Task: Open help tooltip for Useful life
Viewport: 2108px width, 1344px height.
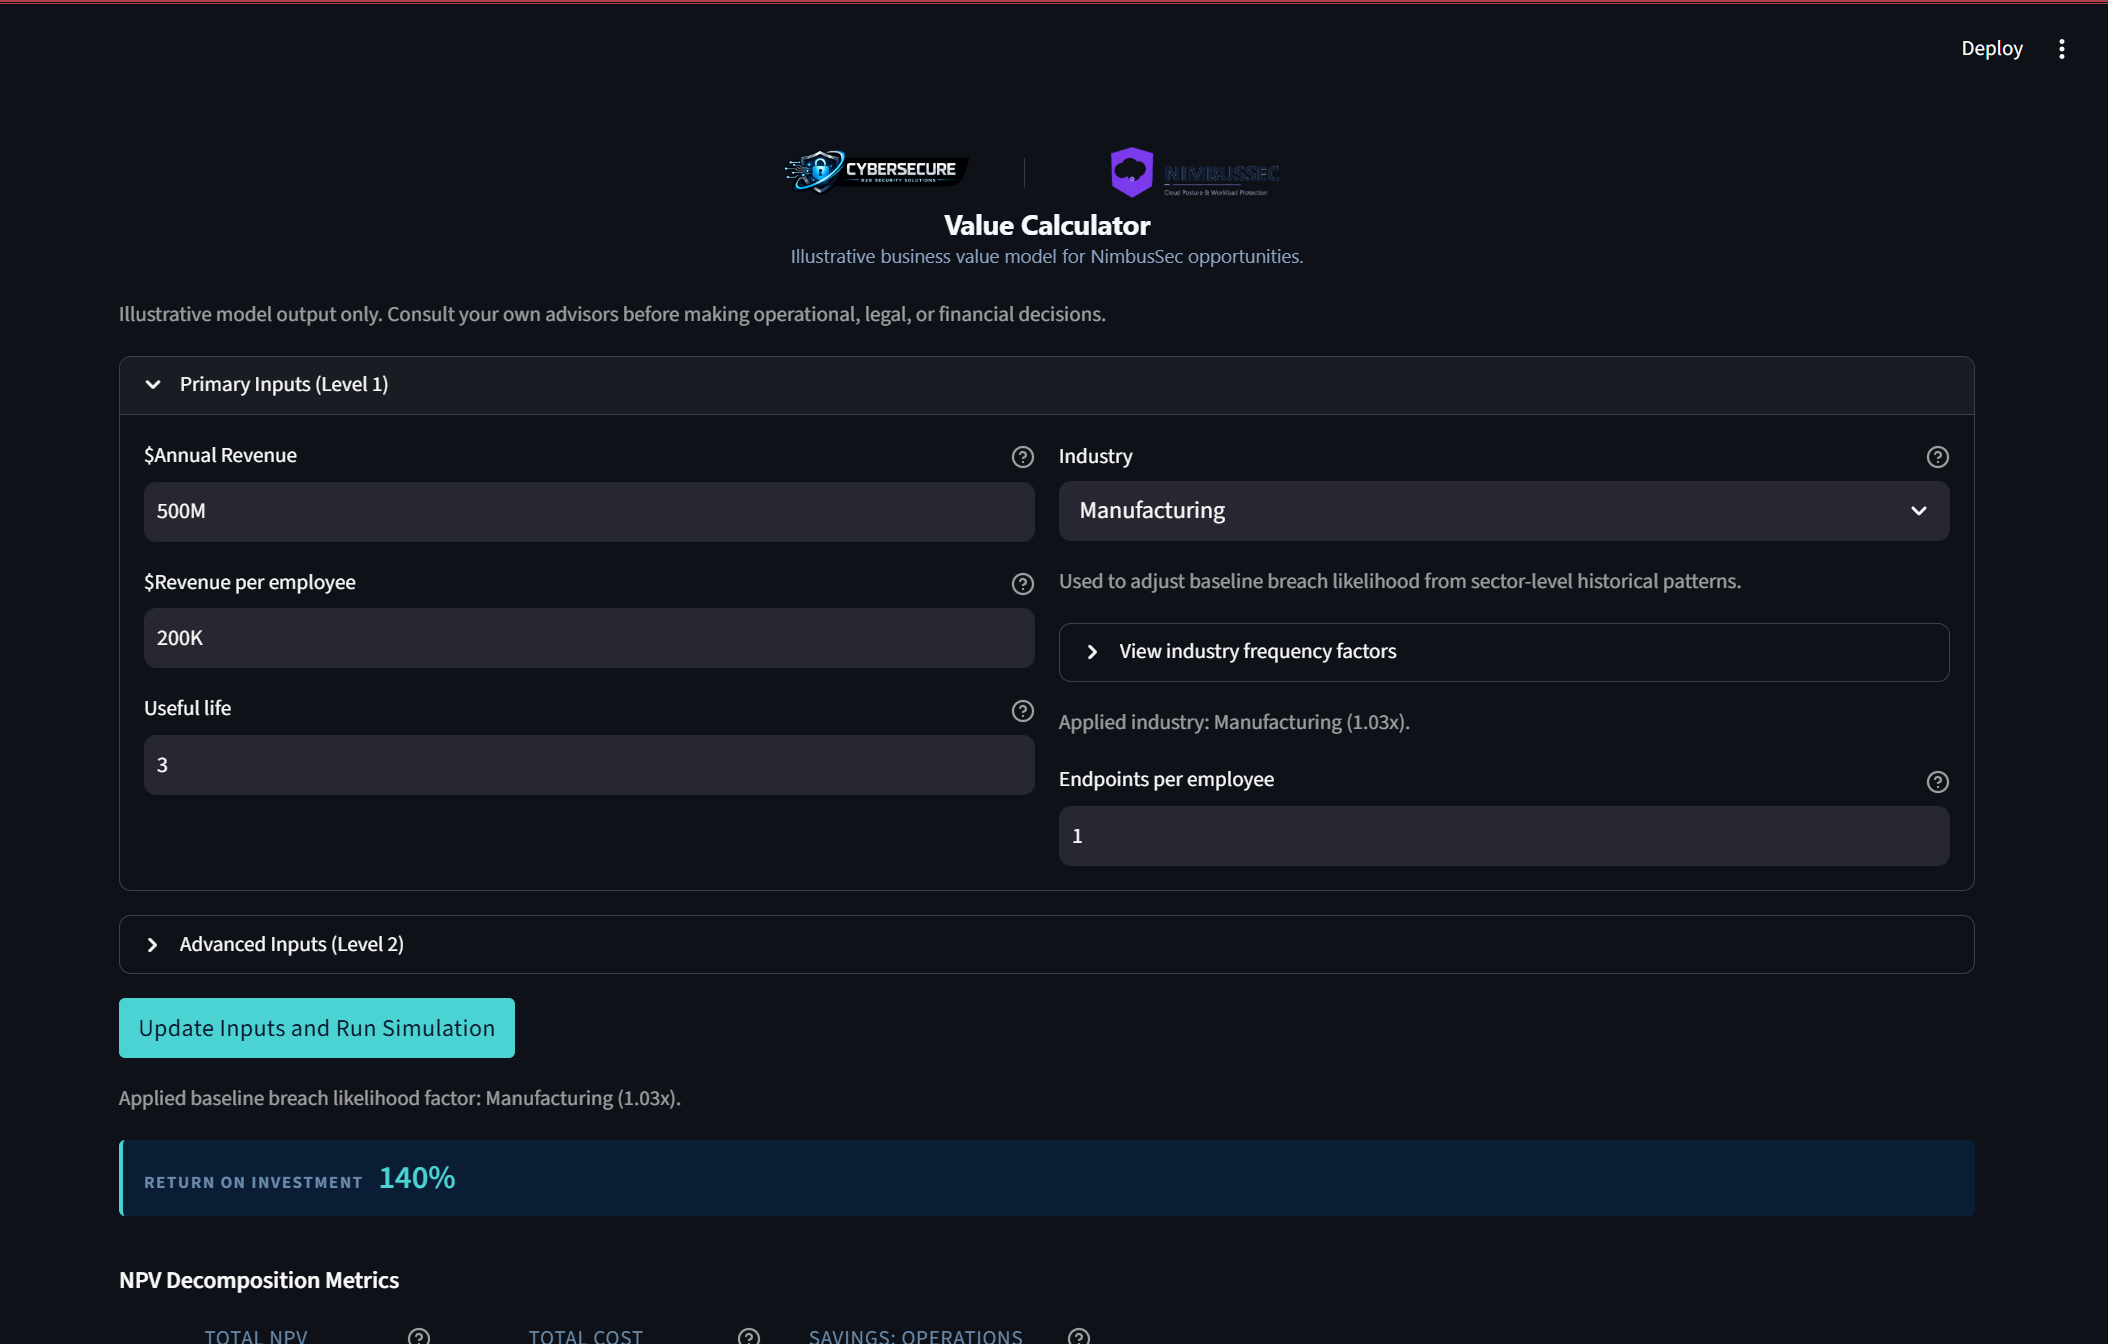Action: pyautogui.click(x=1022, y=711)
